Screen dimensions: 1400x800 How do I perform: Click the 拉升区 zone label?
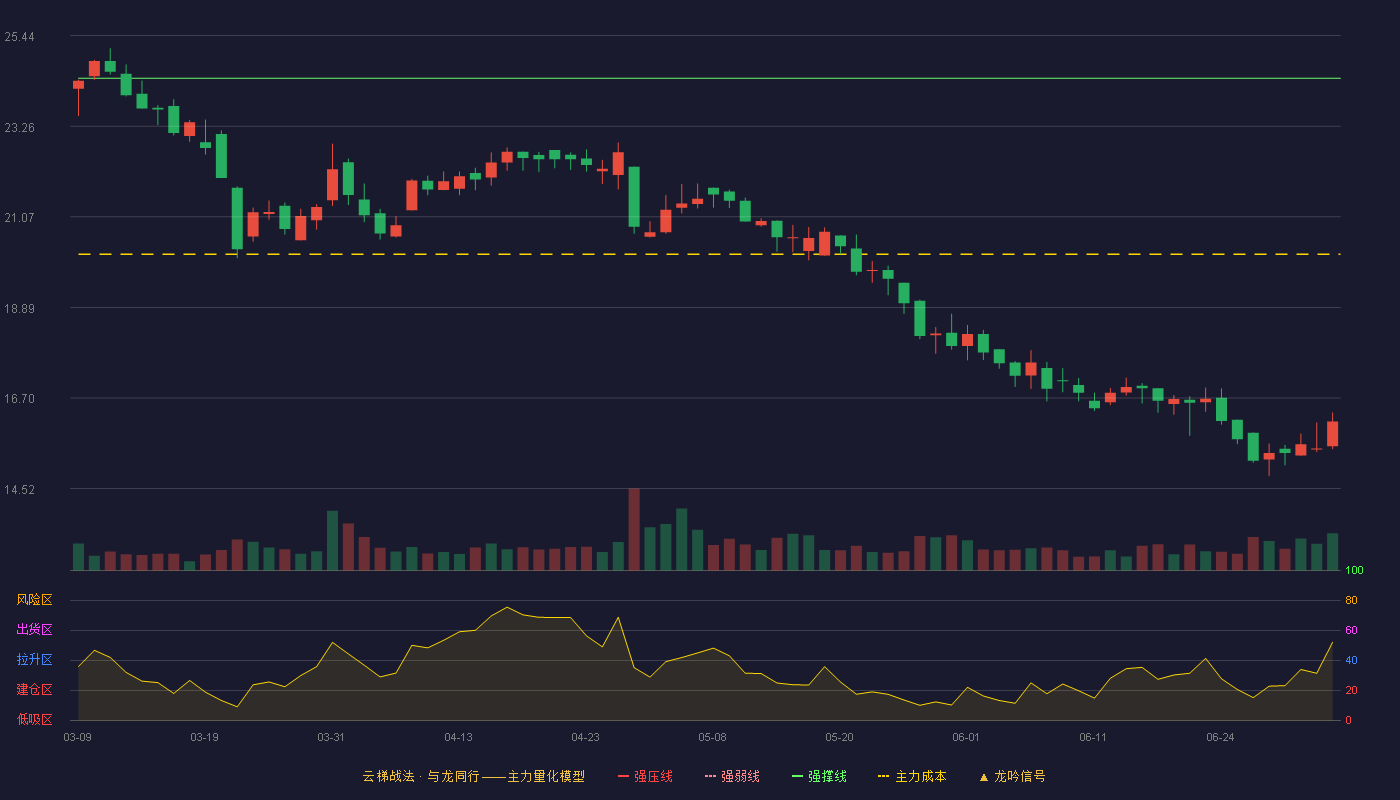34,660
